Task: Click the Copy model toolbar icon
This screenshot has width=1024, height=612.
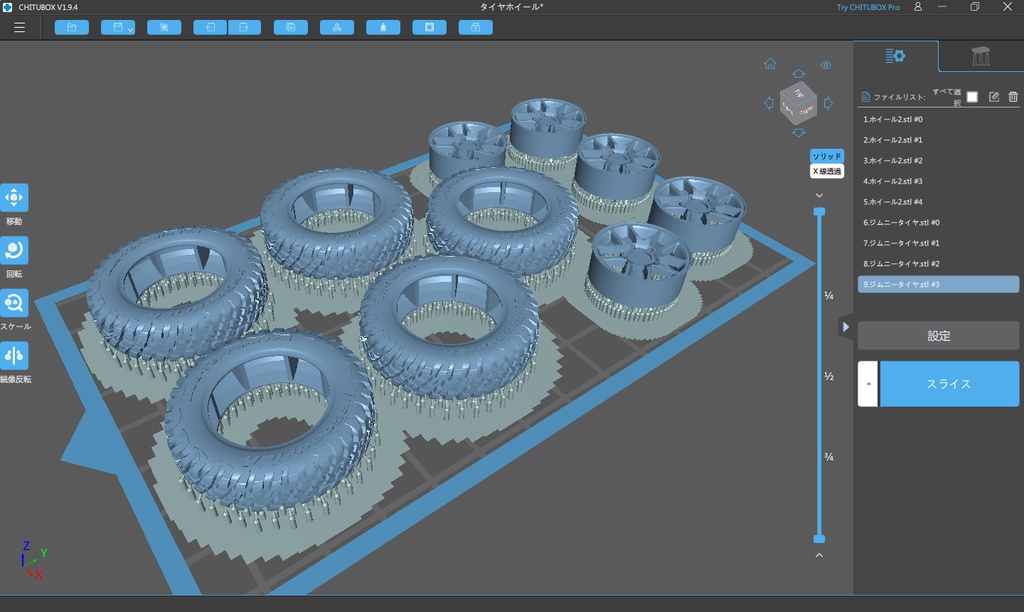Action: pos(291,27)
